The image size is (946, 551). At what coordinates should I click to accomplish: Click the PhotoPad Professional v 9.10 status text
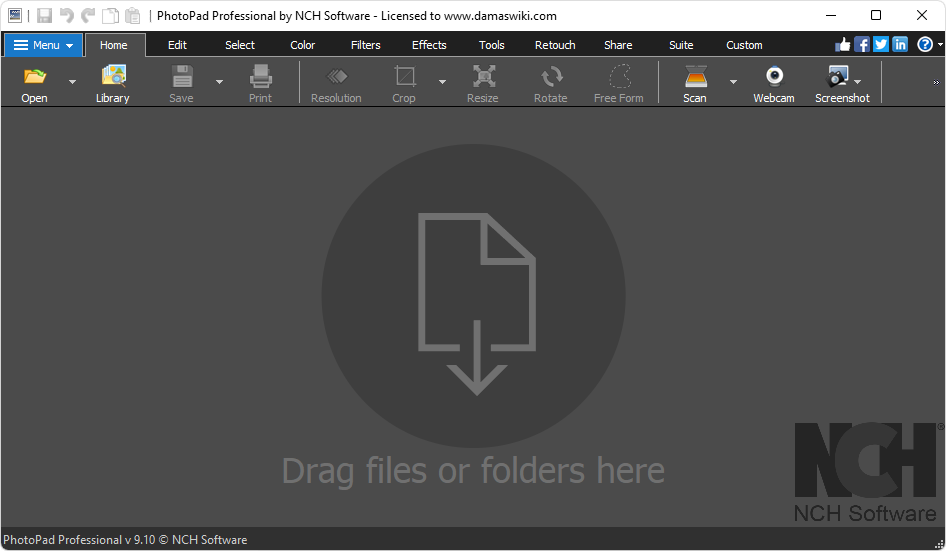(125, 540)
